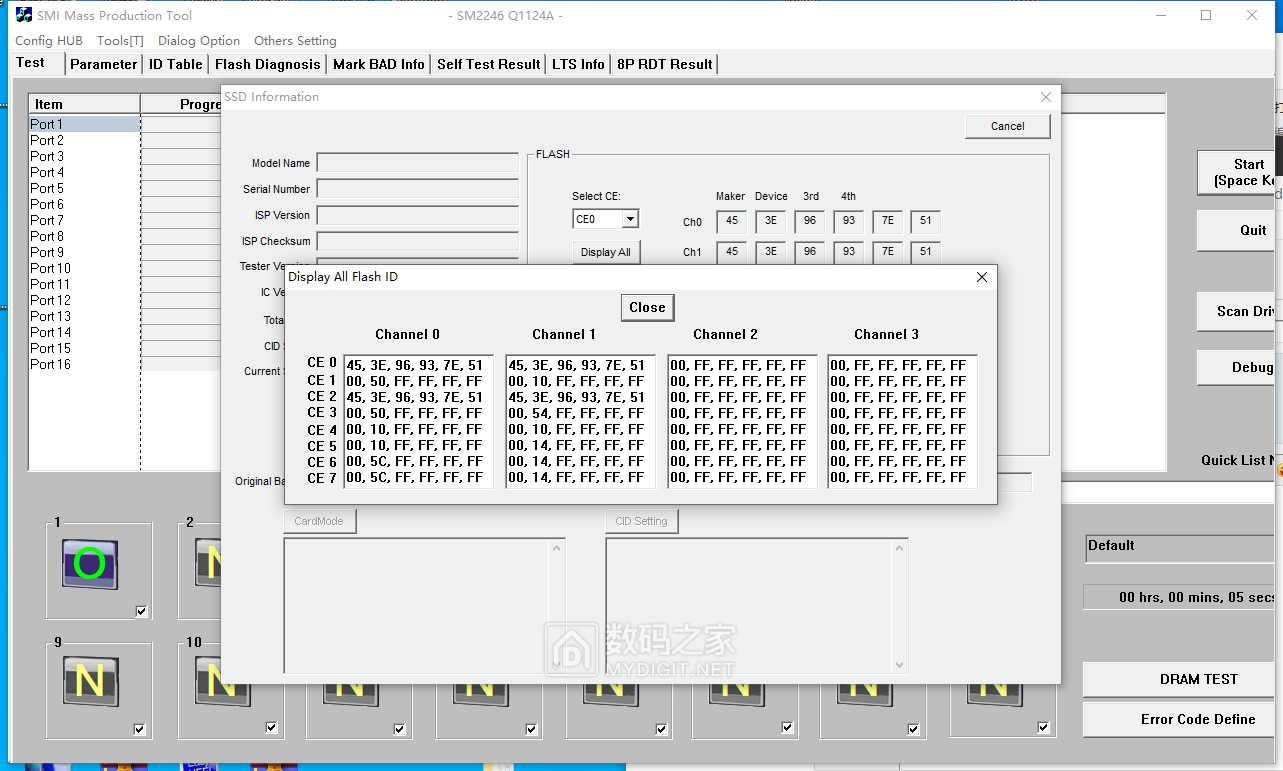Click Channel 0 CE 7 row '00, 5C, FF, FF, FF, FF'
The width and height of the screenshot is (1283, 771).
tap(415, 477)
